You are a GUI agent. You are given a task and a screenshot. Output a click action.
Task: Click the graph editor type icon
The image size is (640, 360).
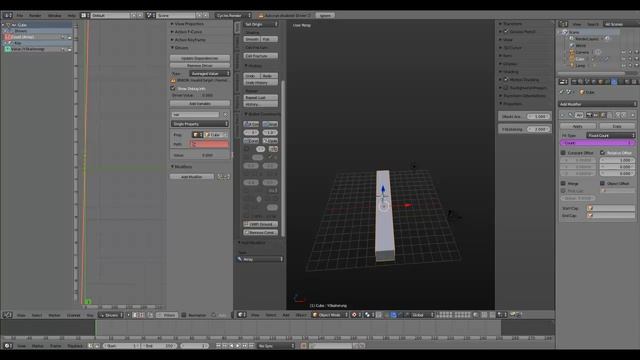[x=7, y=315]
